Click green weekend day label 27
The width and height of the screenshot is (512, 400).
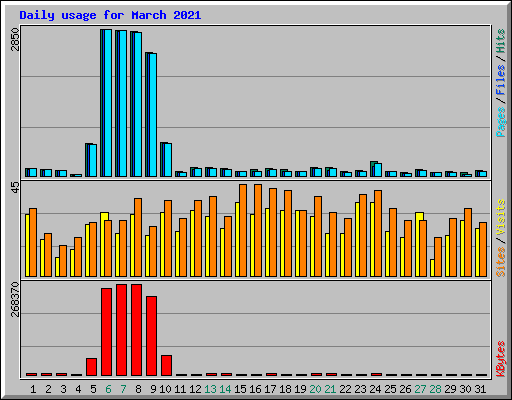coord(420,389)
